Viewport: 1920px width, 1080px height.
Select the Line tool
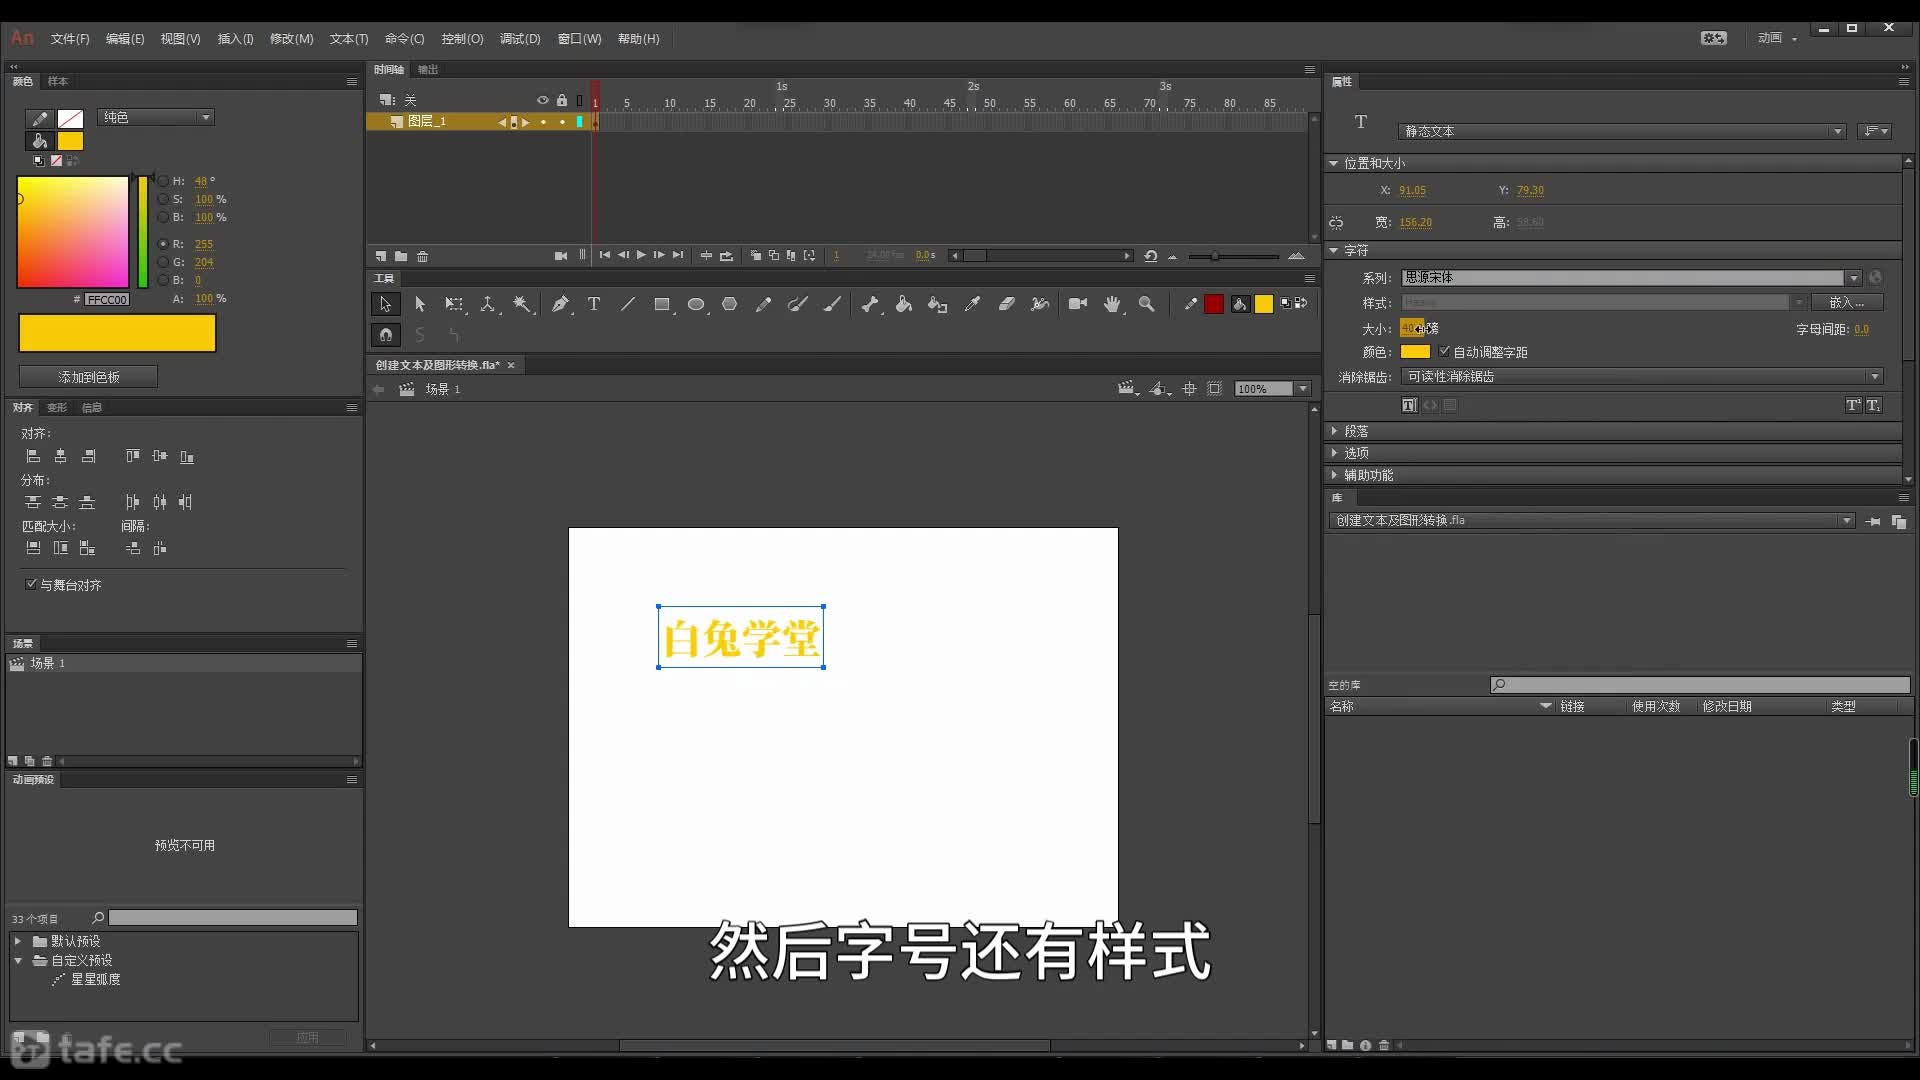(x=628, y=304)
